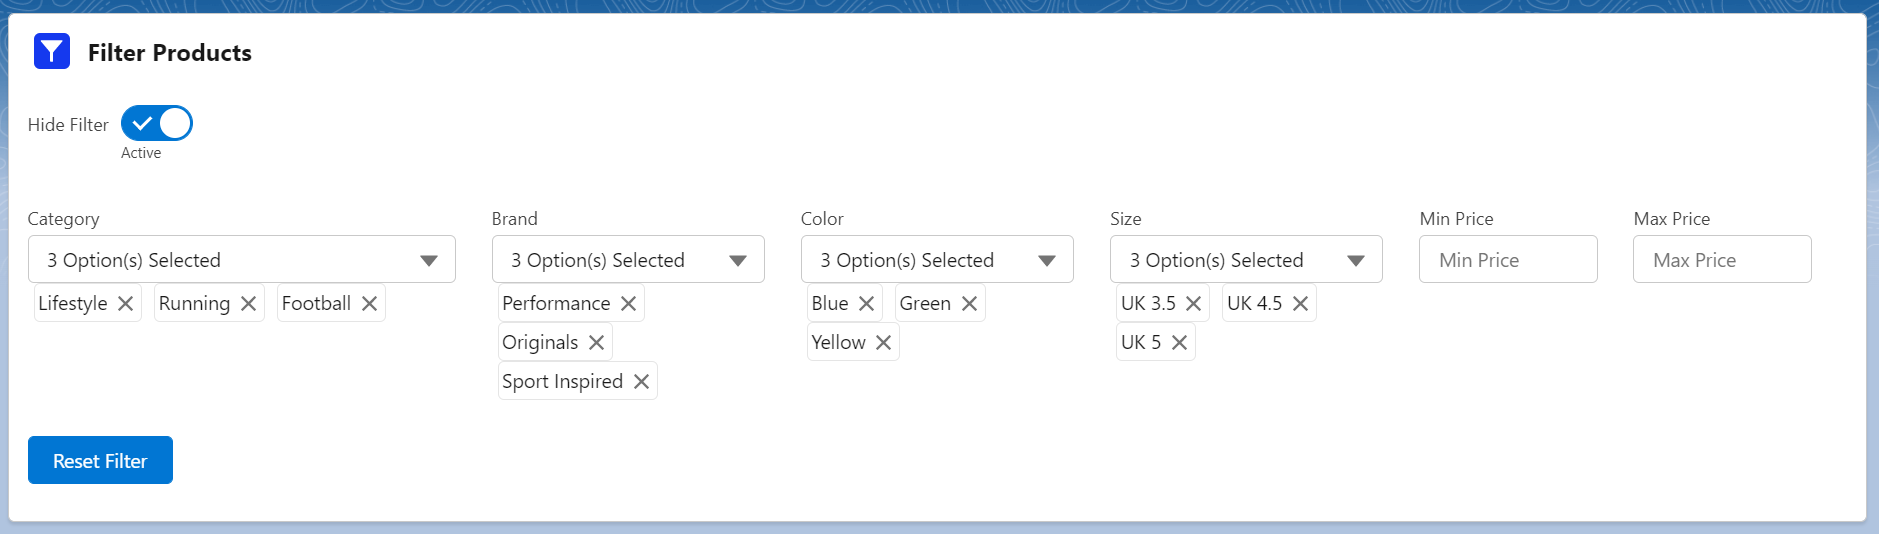Toggle the Hide Filter switch
Viewport: 1879px width, 534px height.
[157, 123]
